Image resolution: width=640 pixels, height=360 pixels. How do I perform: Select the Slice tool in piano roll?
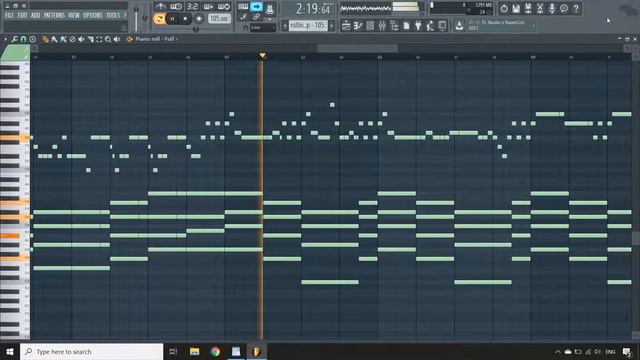click(90, 39)
